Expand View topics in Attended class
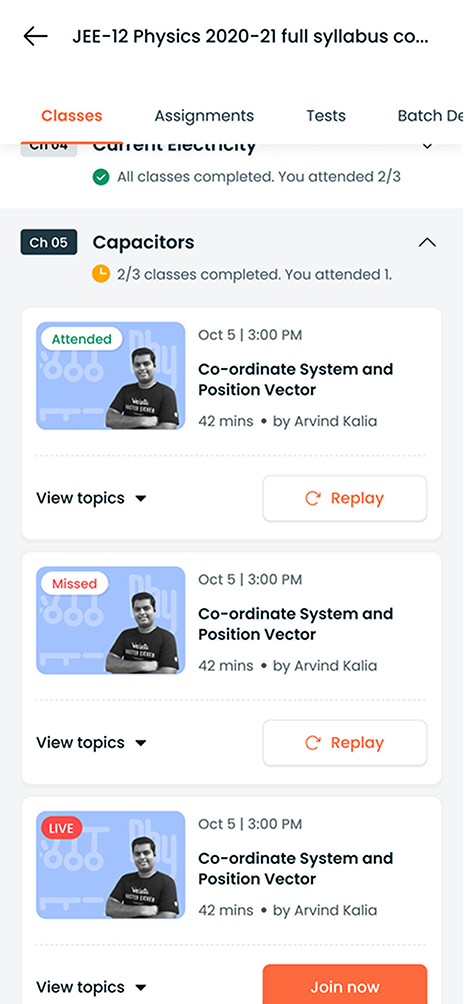This screenshot has height=1004, width=464. [x=92, y=498]
